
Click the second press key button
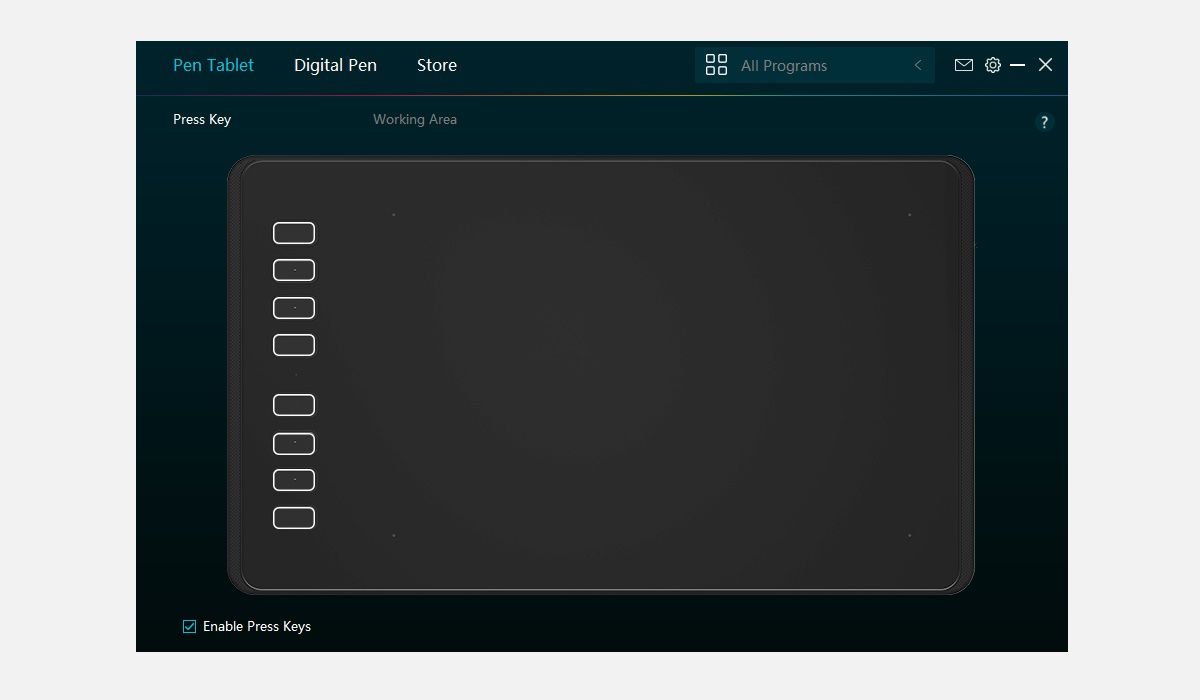point(293,269)
